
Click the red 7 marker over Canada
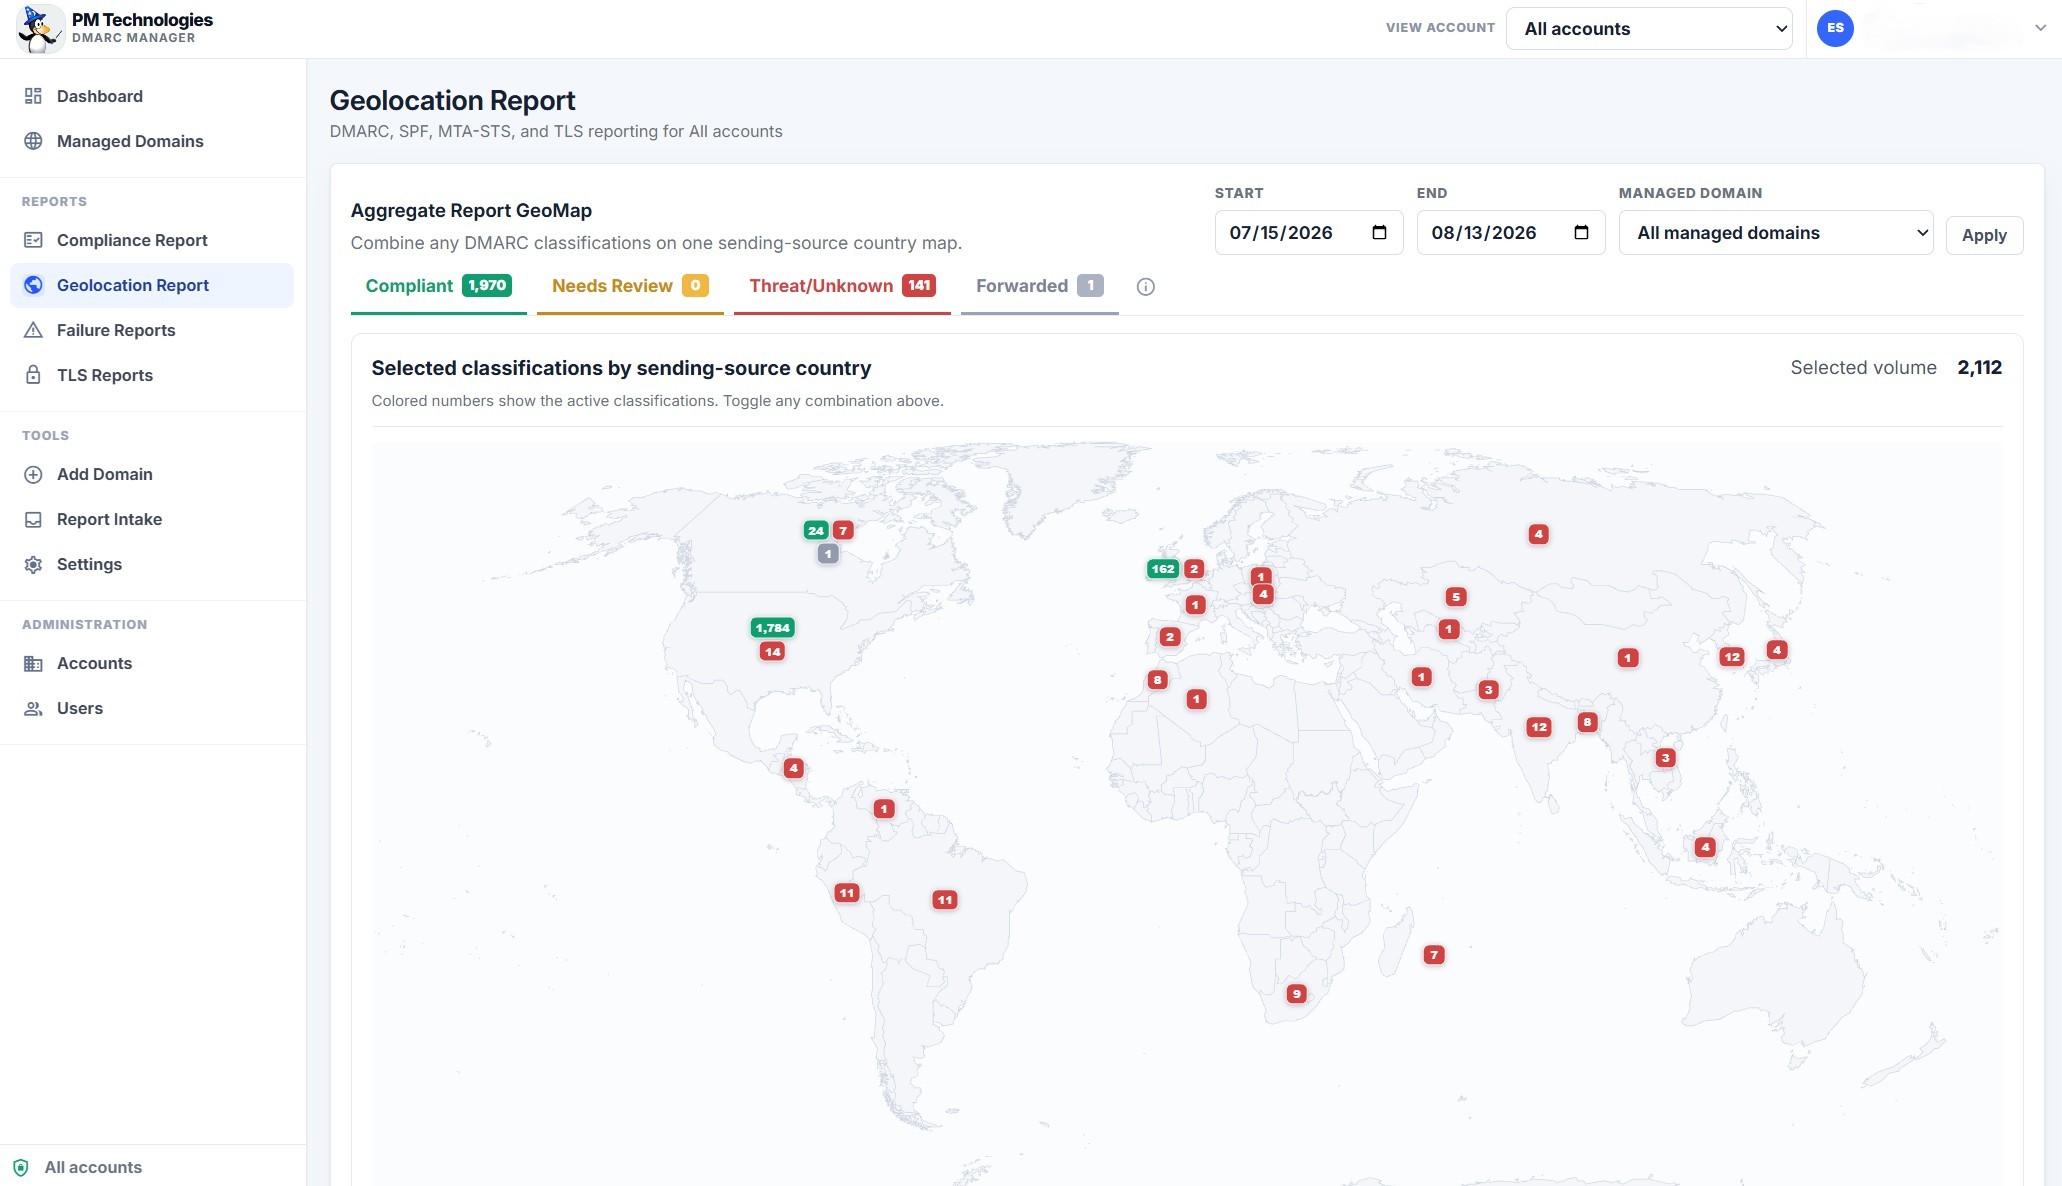[x=843, y=531]
